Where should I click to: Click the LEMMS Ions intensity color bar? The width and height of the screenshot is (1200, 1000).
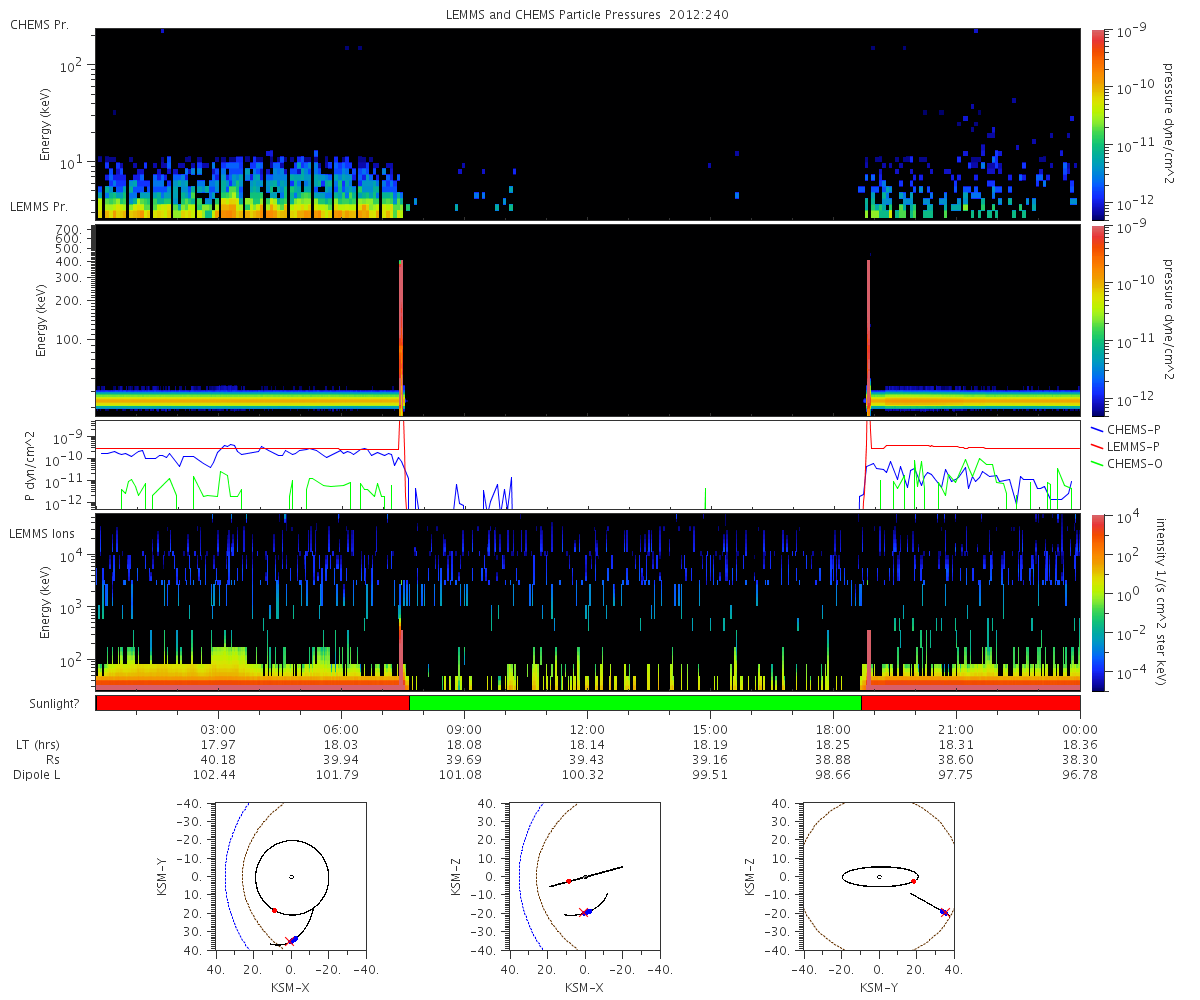[1098, 602]
